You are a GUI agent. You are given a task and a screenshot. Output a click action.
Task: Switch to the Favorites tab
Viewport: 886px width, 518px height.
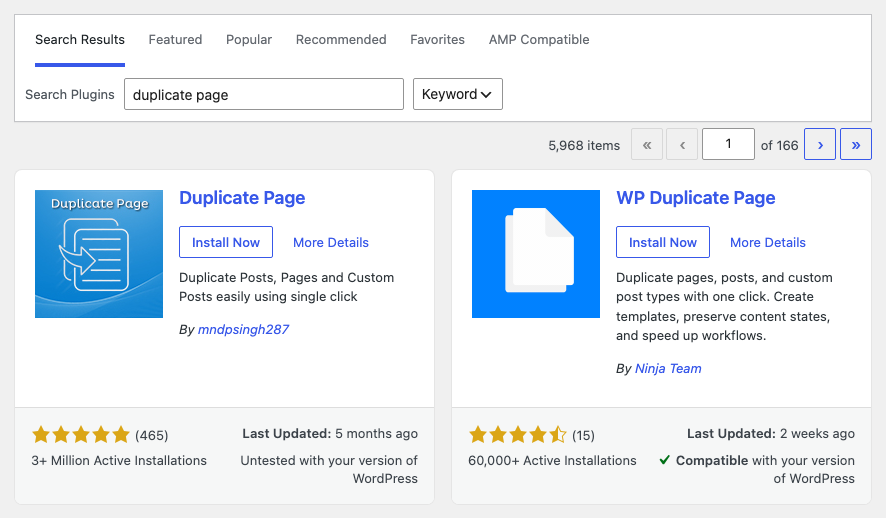coord(437,40)
